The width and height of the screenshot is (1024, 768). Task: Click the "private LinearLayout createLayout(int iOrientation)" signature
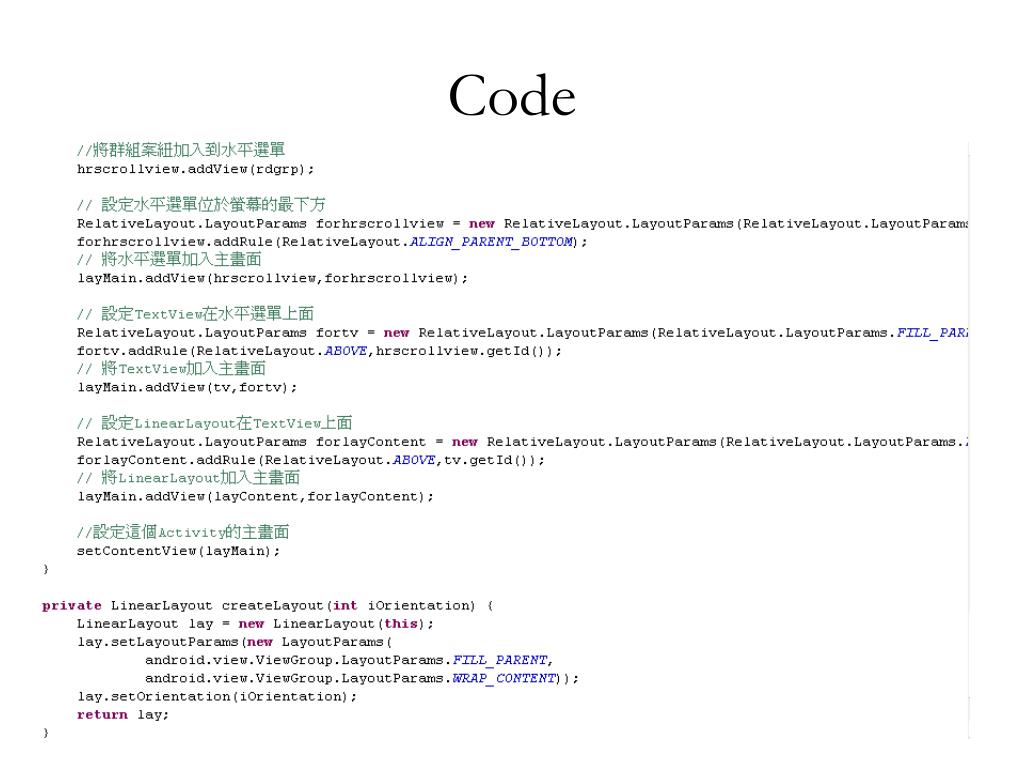click(259, 606)
